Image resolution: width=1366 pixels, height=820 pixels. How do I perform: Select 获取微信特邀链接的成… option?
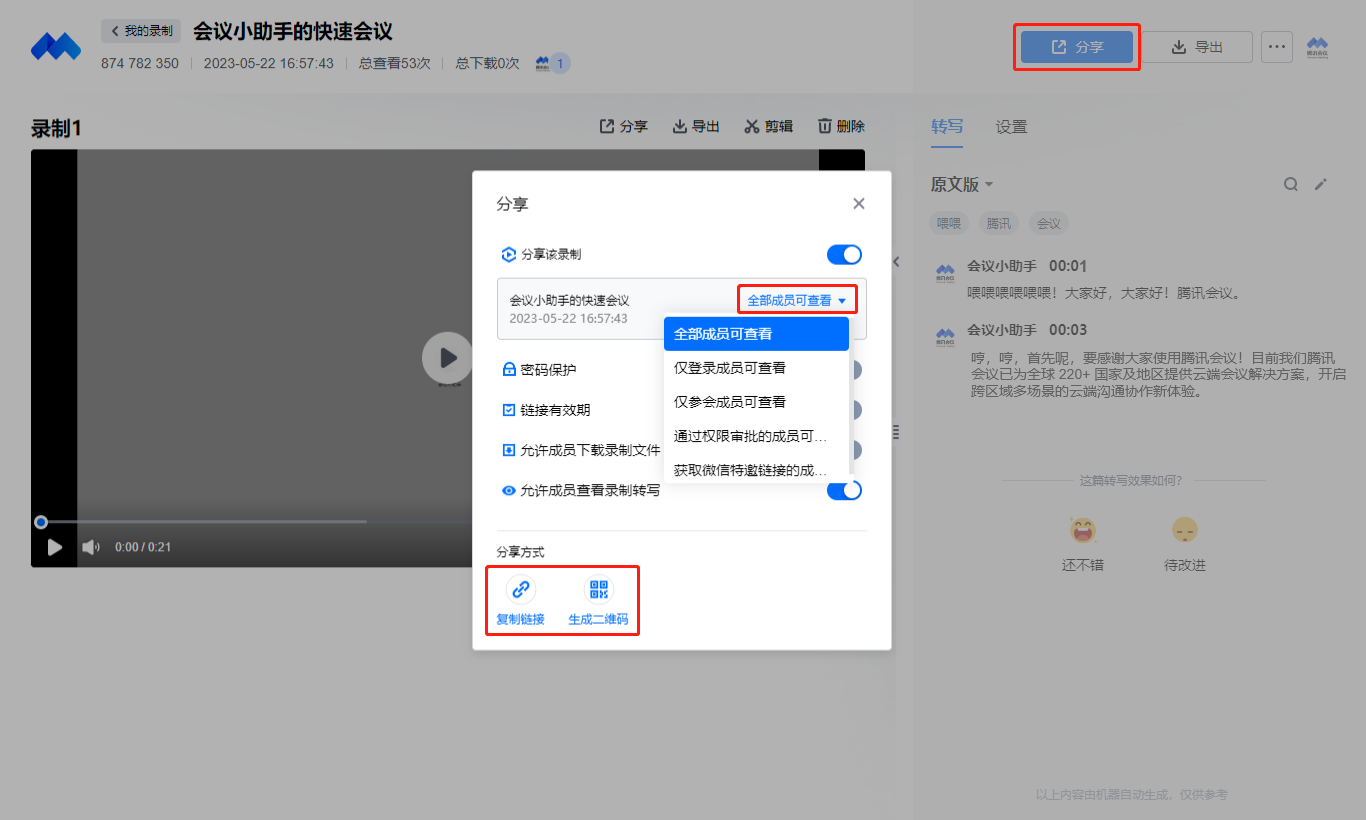click(x=756, y=469)
